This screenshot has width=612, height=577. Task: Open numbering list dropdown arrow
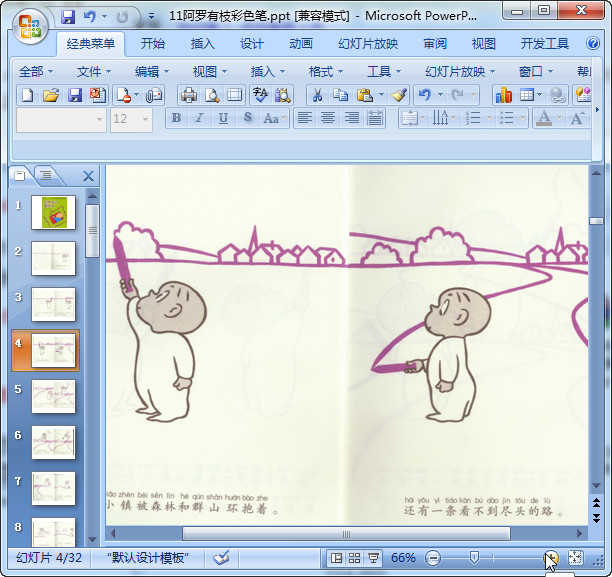[489, 118]
